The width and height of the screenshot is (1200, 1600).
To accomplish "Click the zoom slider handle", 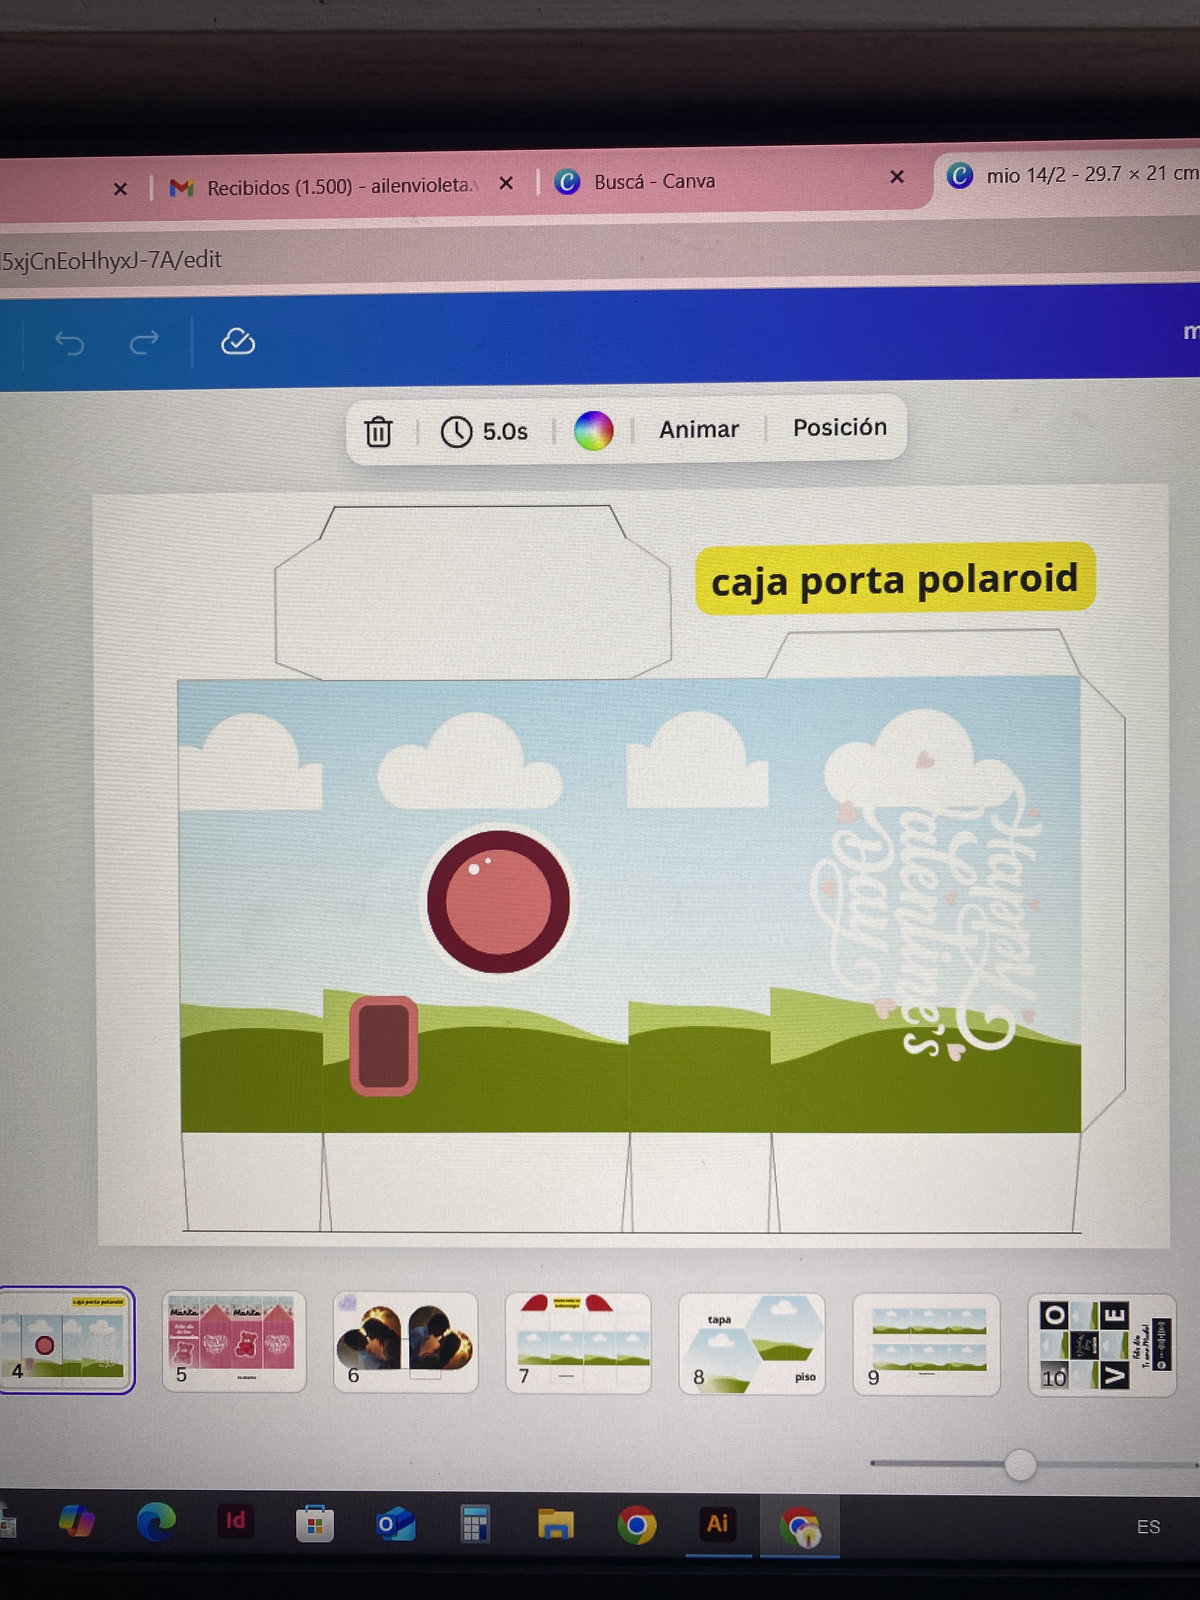I will (1020, 1465).
